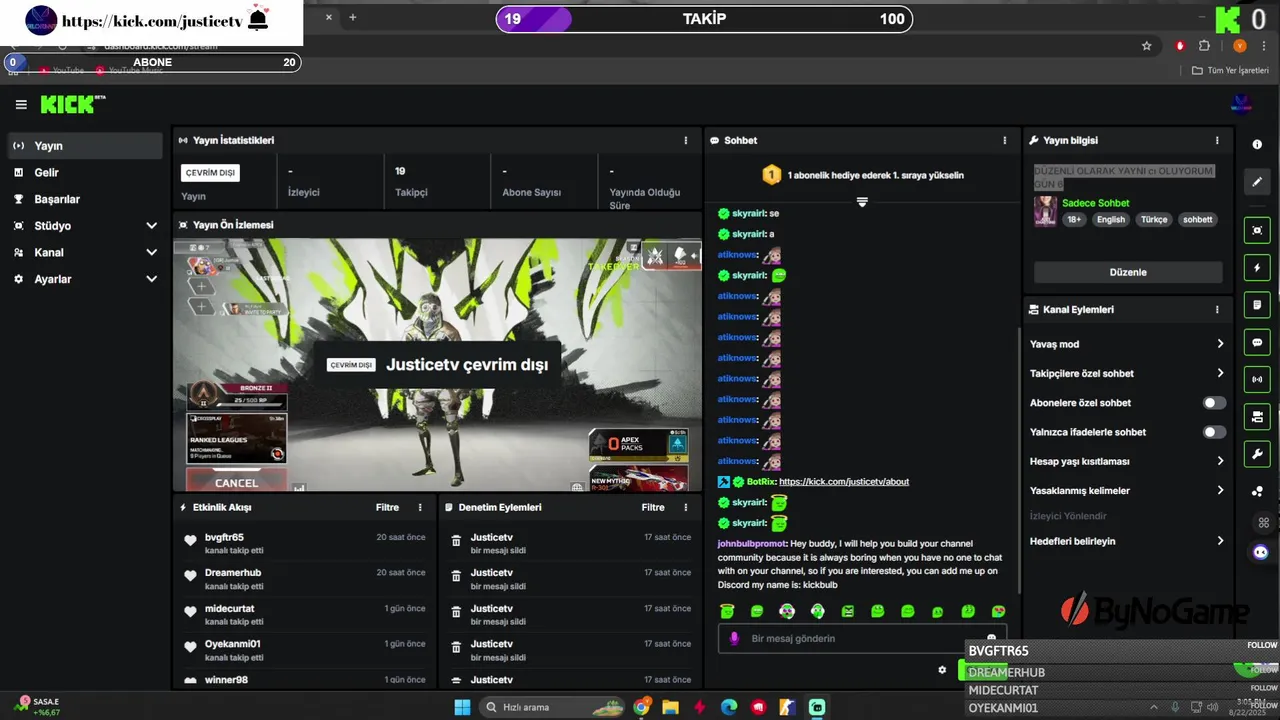Open Yasaklanmış kelimeler chevron
The image size is (1280, 720).
(x=1220, y=491)
